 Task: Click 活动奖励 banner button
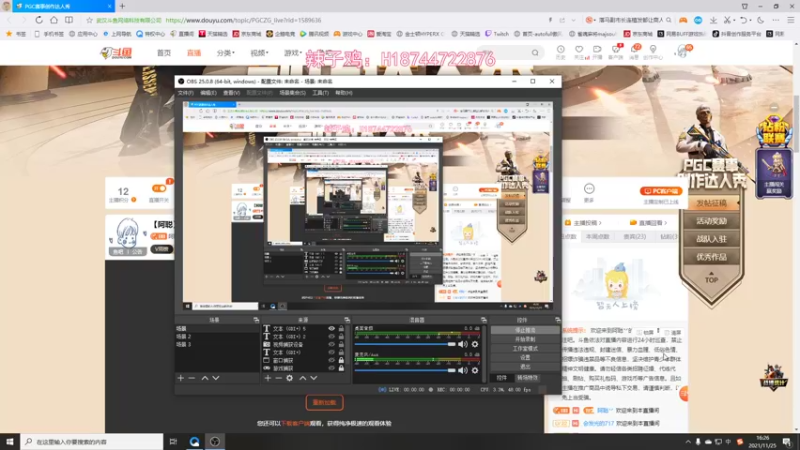point(711,221)
